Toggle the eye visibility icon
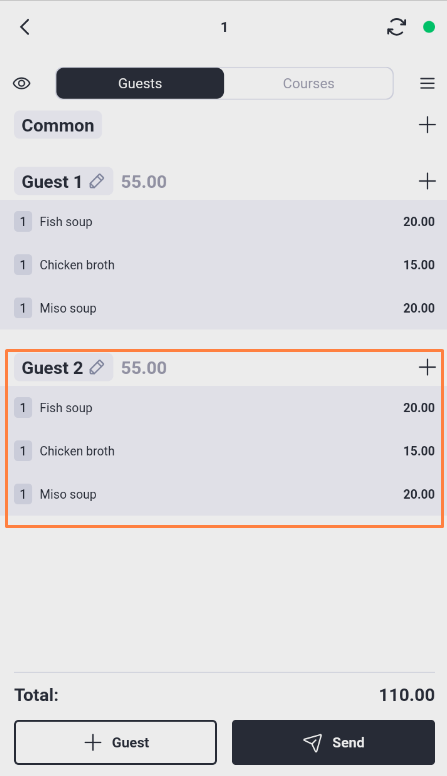This screenshot has width=447, height=776. pyautogui.click(x=22, y=83)
